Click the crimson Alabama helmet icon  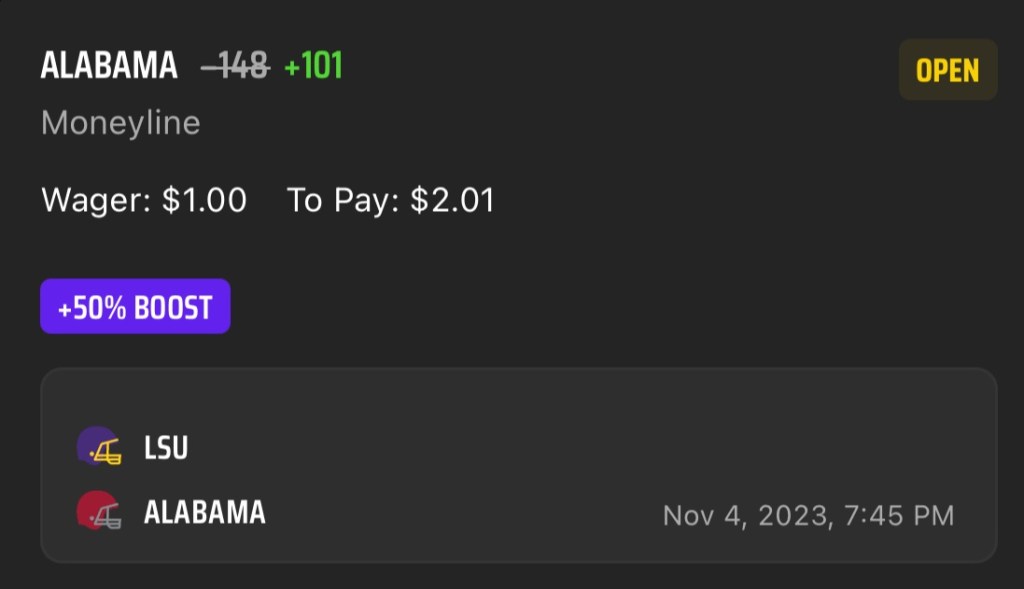tap(98, 512)
